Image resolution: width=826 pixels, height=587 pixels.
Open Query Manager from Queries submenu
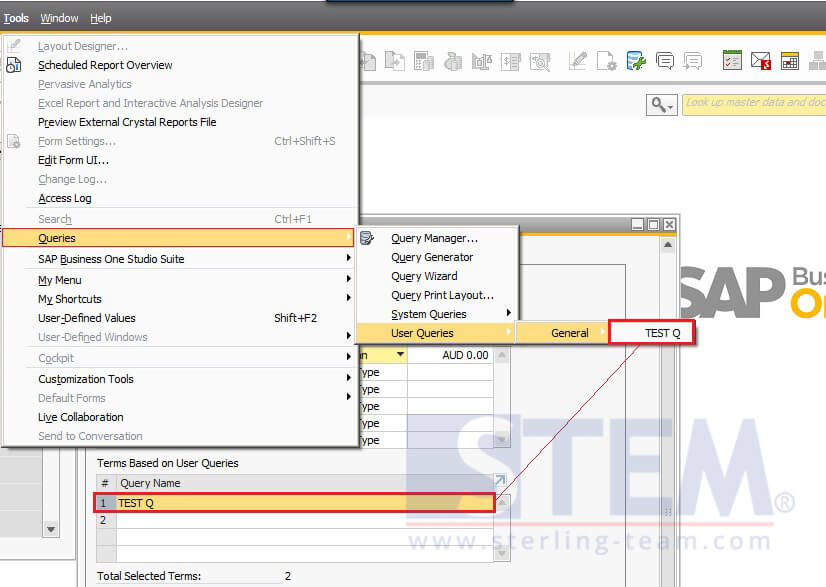(437, 238)
